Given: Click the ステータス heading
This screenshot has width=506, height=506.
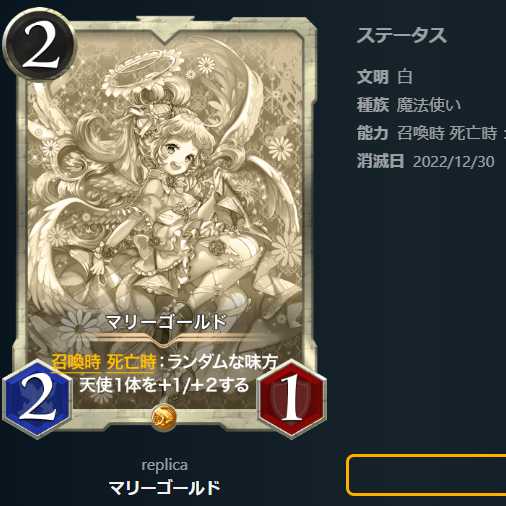Looking at the screenshot, I should click(x=402, y=35).
